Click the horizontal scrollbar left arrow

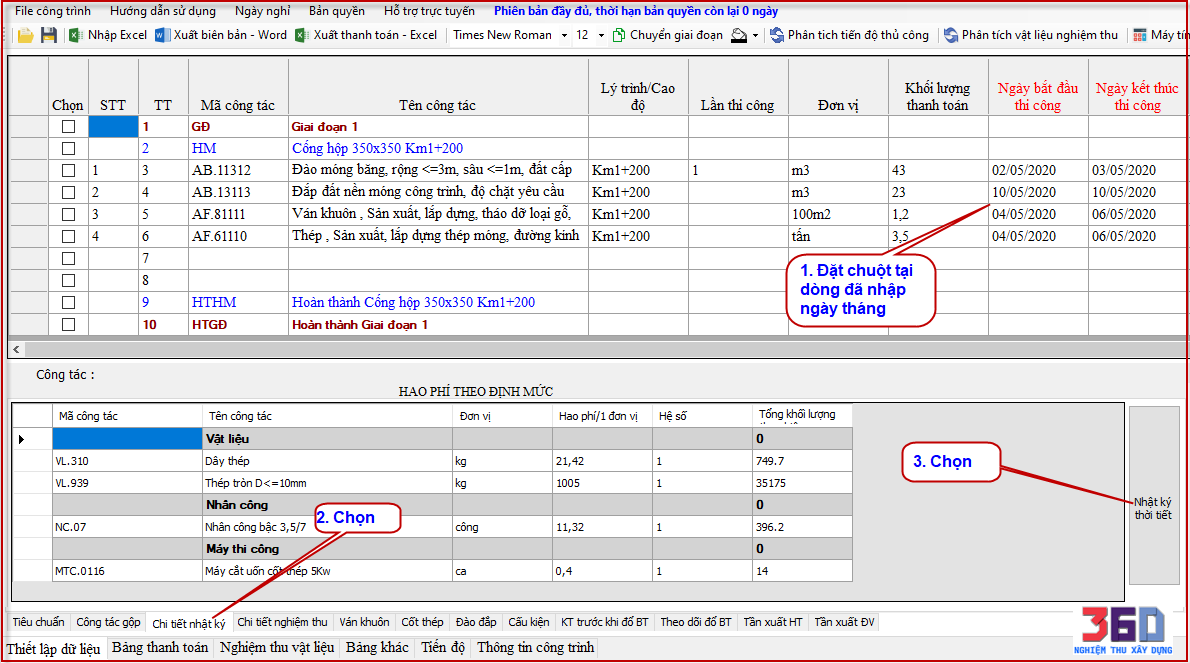click(16, 349)
